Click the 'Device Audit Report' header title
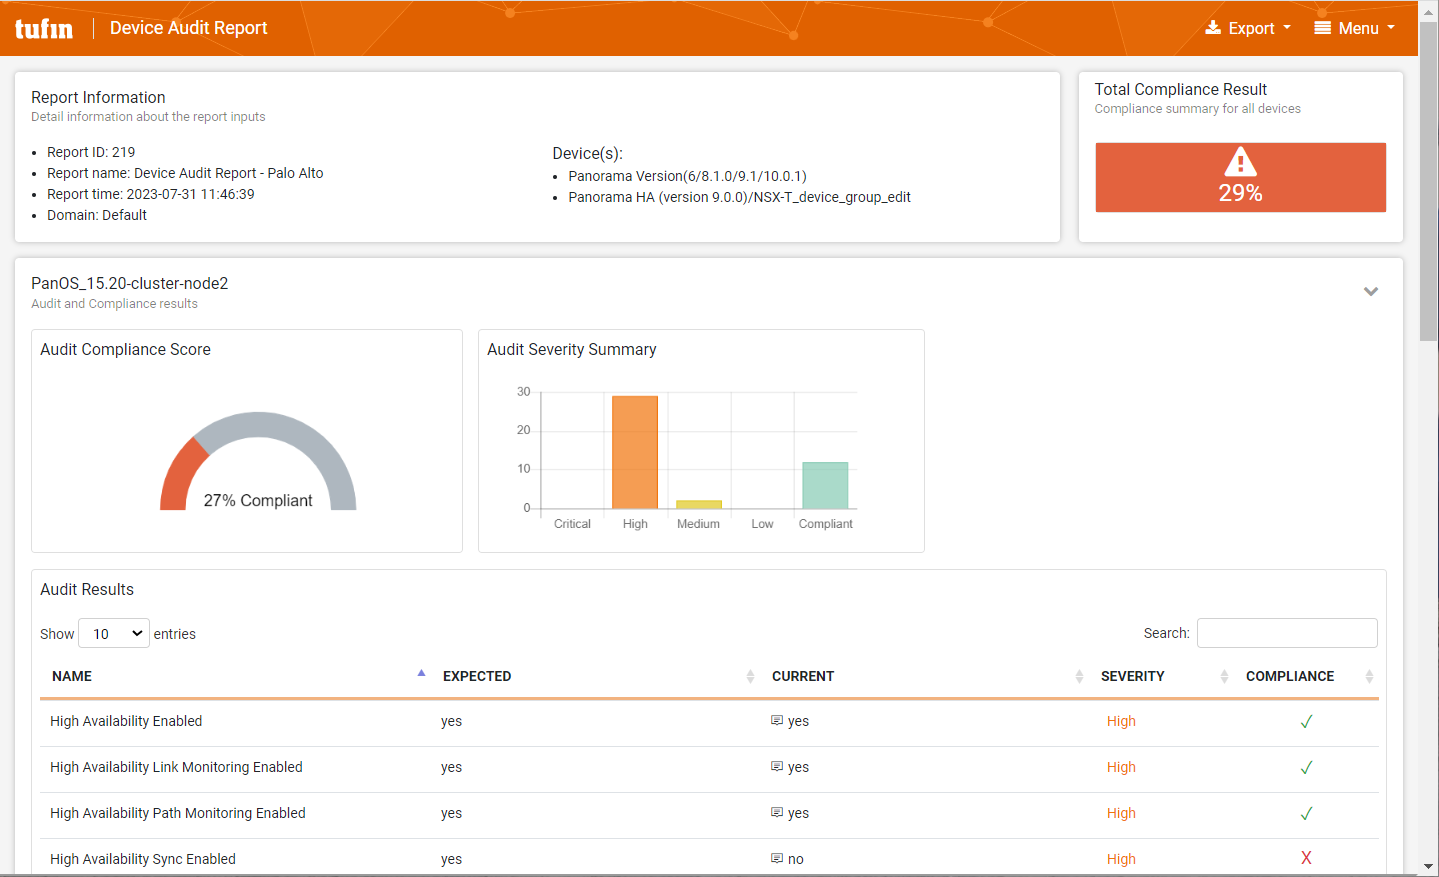The width and height of the screenshot is (1439, 877). 189,28
